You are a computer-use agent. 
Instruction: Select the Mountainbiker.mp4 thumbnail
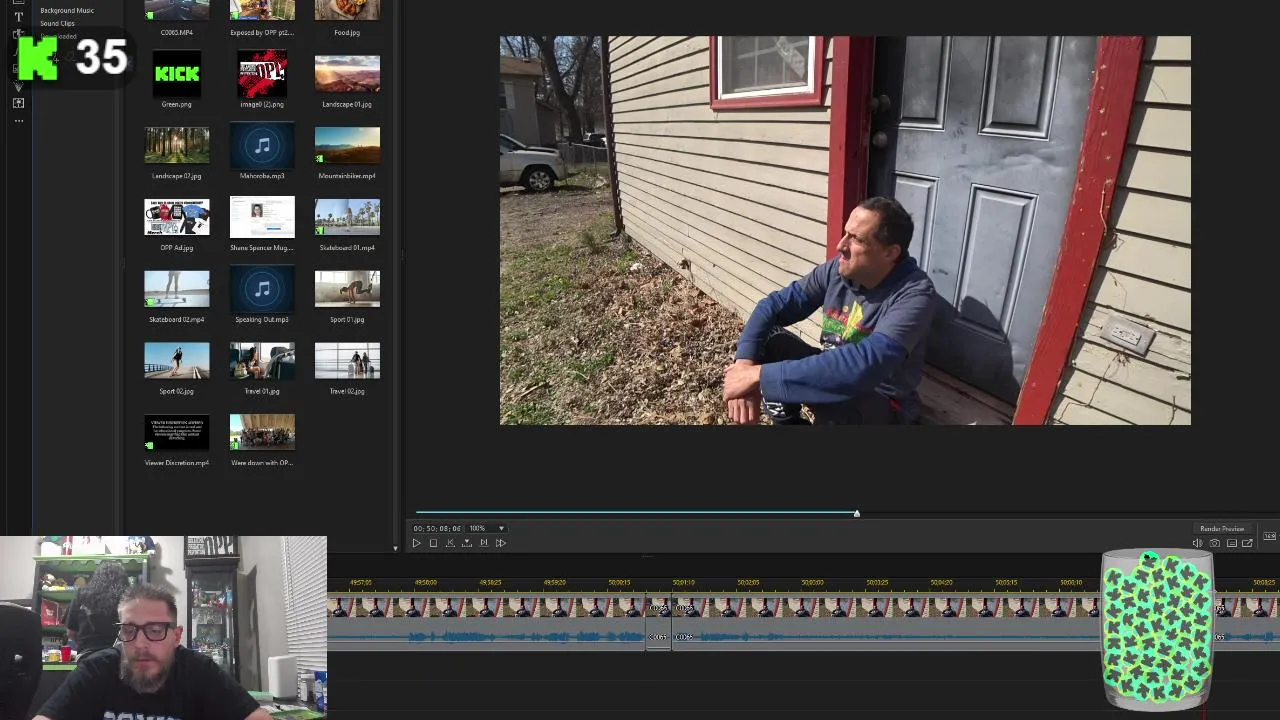347,145
